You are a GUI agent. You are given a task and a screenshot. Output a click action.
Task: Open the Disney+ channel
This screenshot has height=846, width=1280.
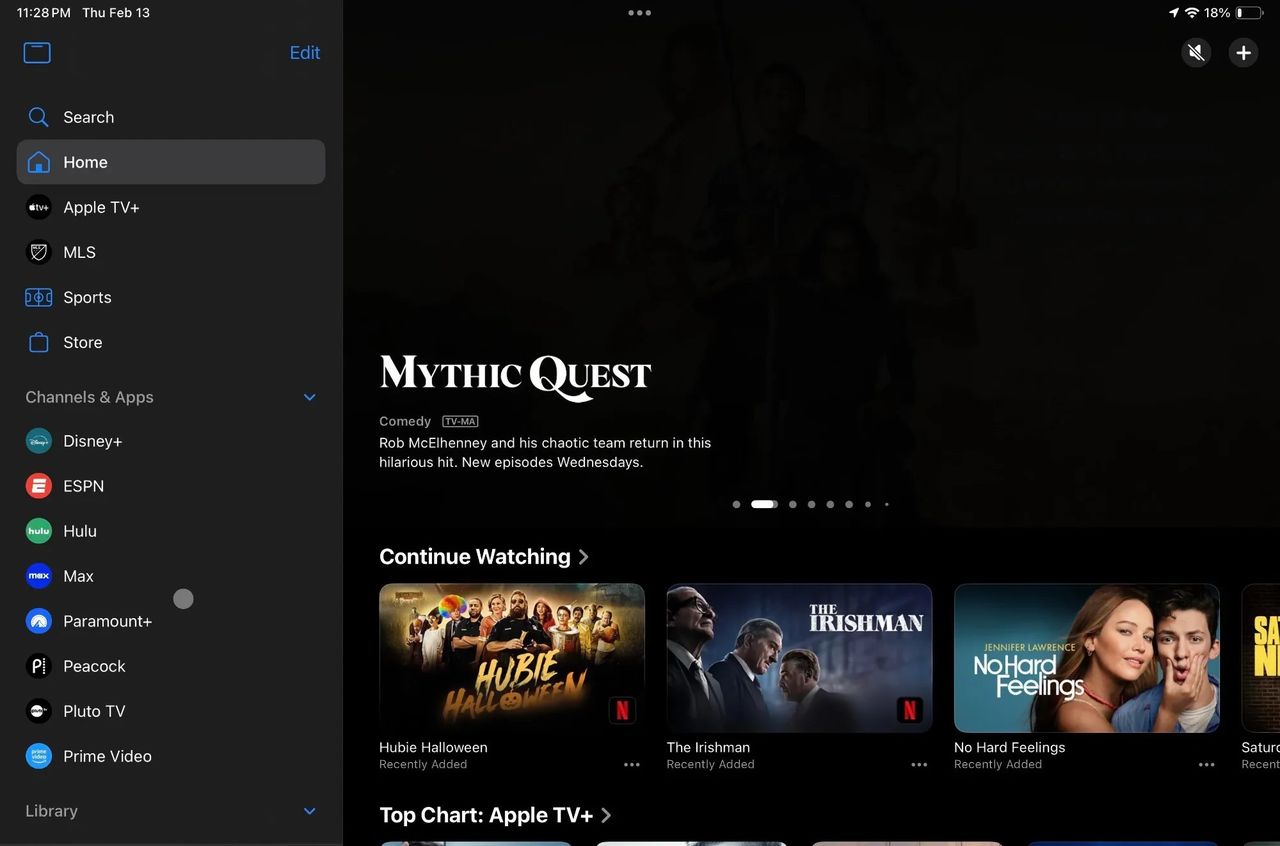(x=93, y=441)
